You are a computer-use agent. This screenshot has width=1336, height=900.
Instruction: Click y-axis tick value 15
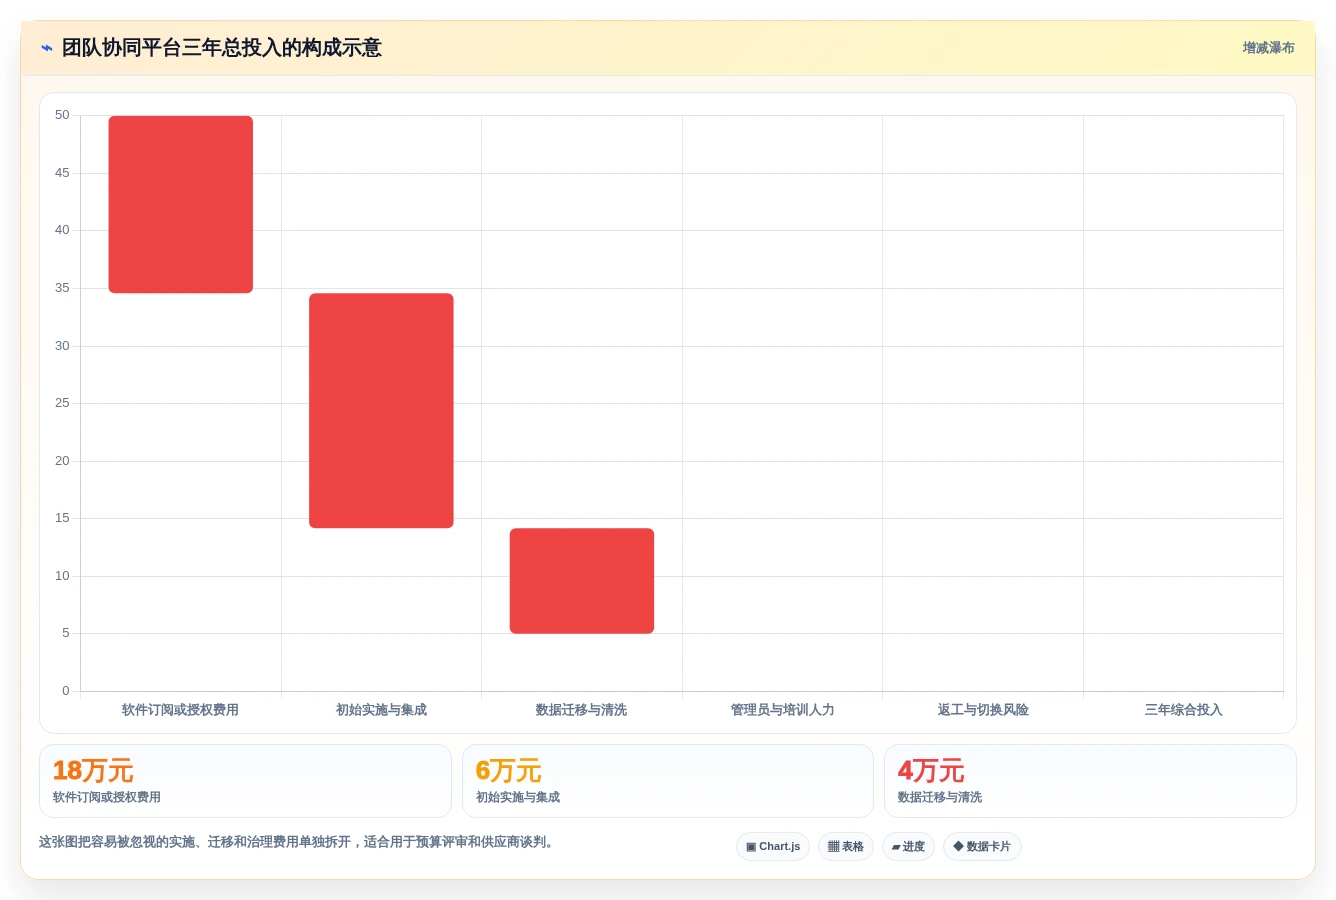[x=62, y=518]
